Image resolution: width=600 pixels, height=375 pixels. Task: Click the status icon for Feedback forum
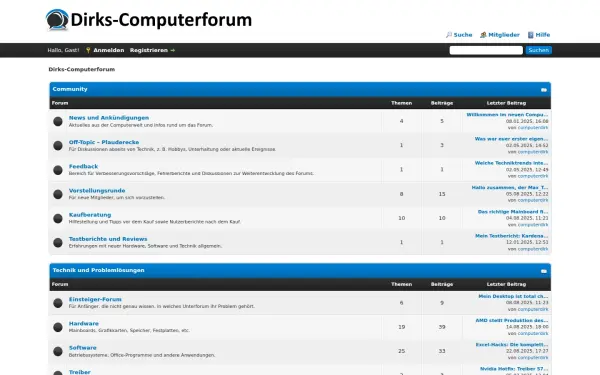point(58,170)
